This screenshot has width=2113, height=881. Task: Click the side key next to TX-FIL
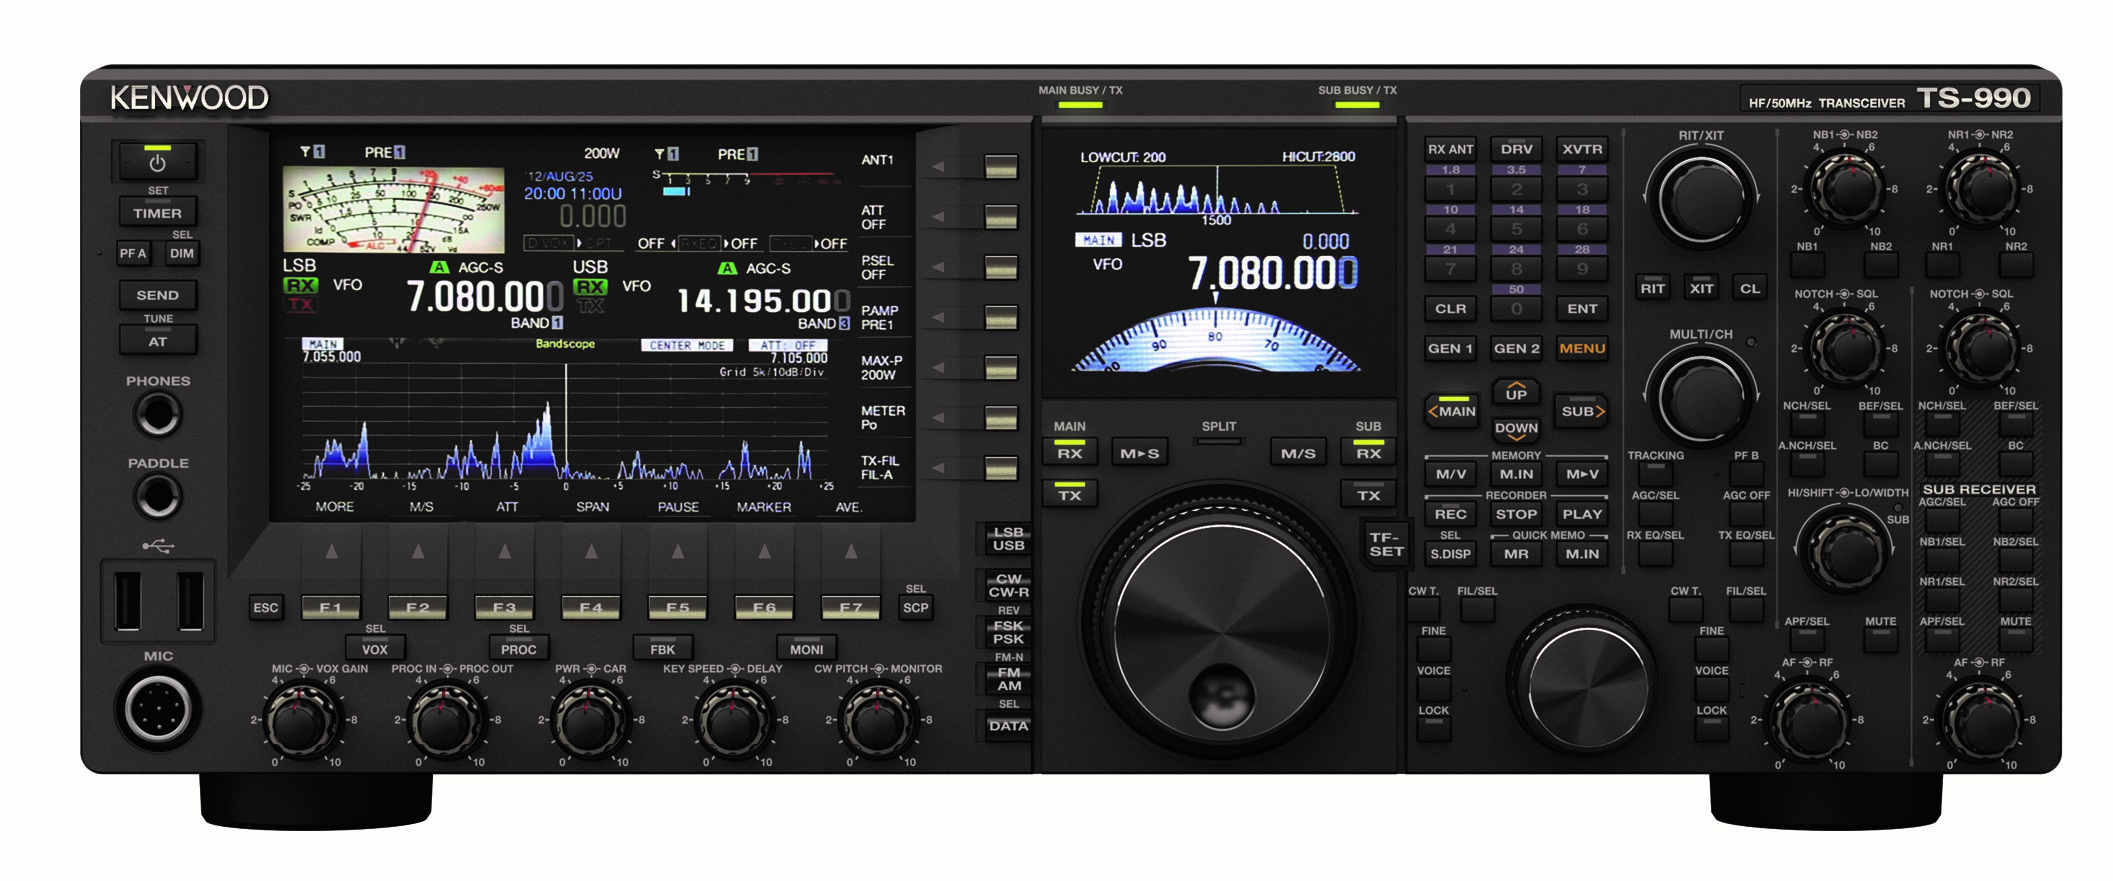click(x=1000, y=468)
